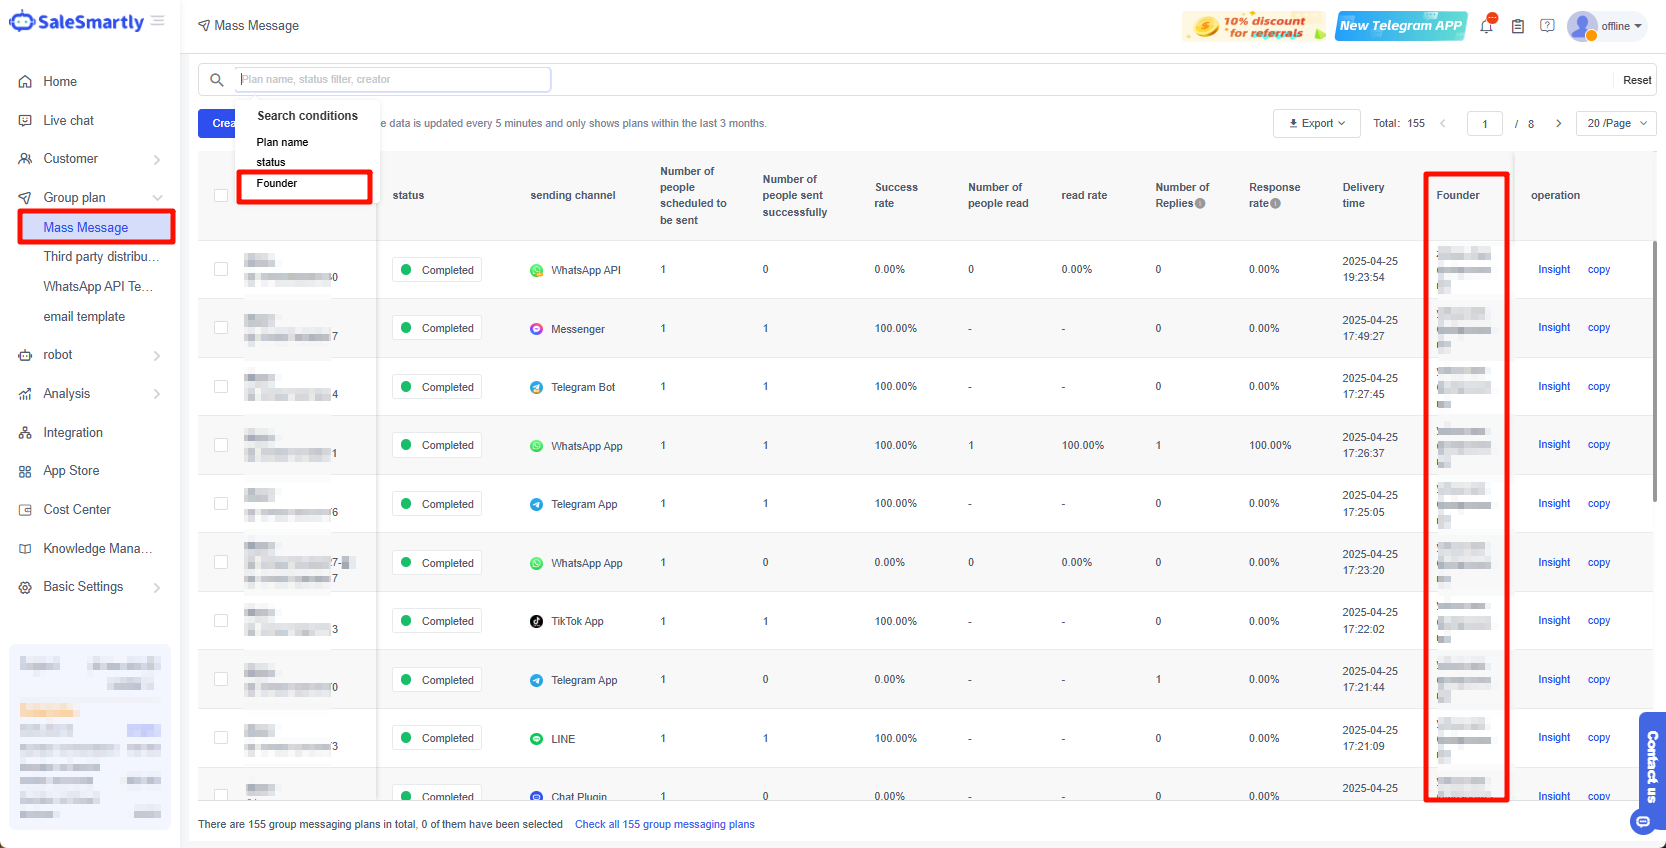Collapse sidebar using the hamburger icon
The width and height of the screenshot is (1666, 848).
158,21
